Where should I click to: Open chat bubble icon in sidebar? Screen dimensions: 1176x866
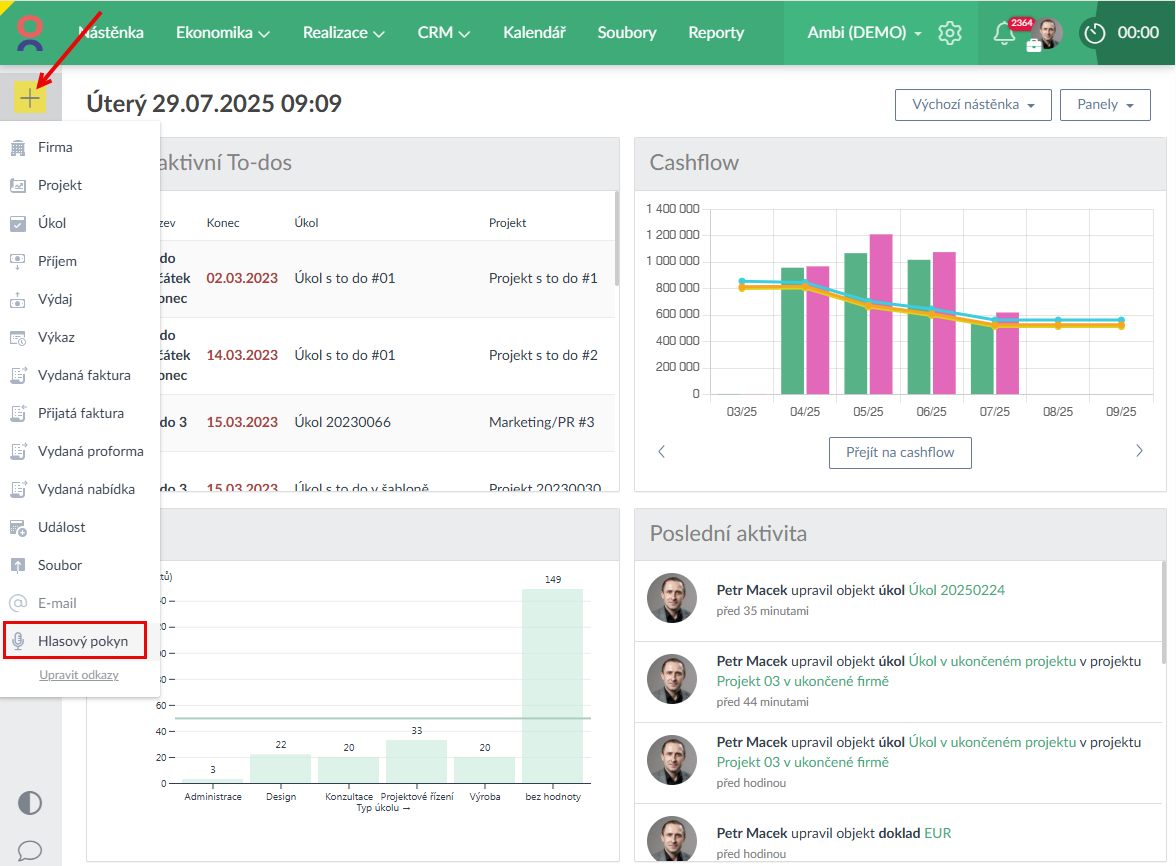30,850
